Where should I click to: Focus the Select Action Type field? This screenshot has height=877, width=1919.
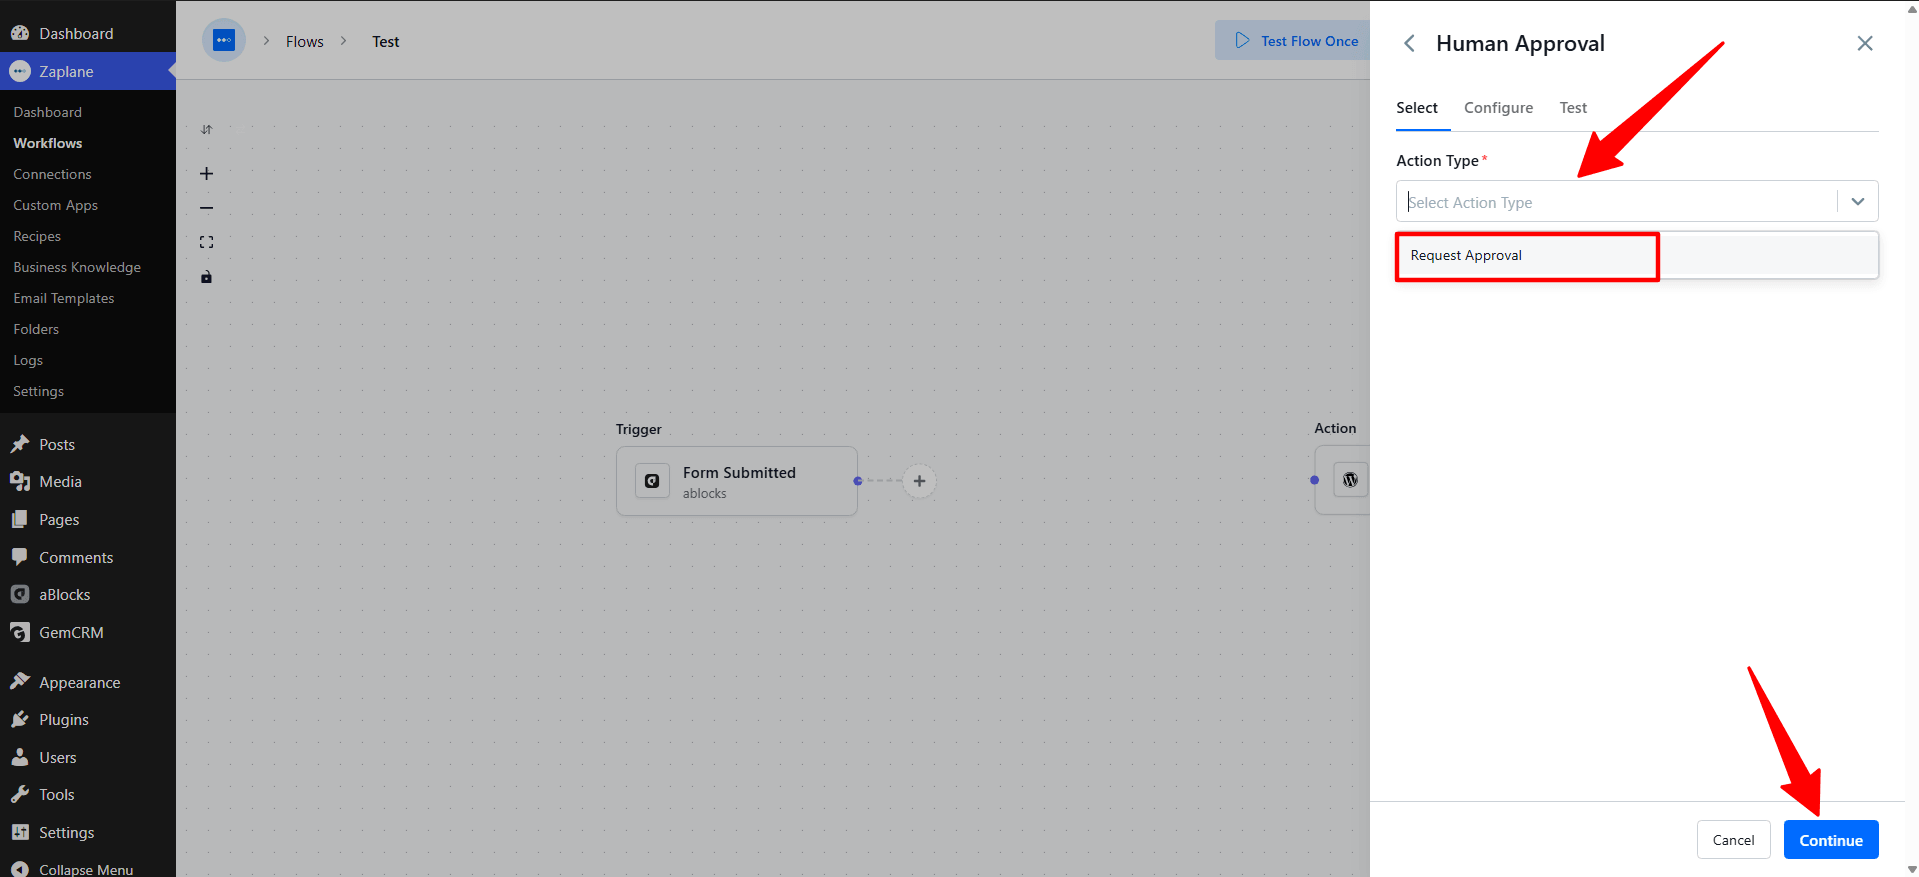tap(1616, 202)
